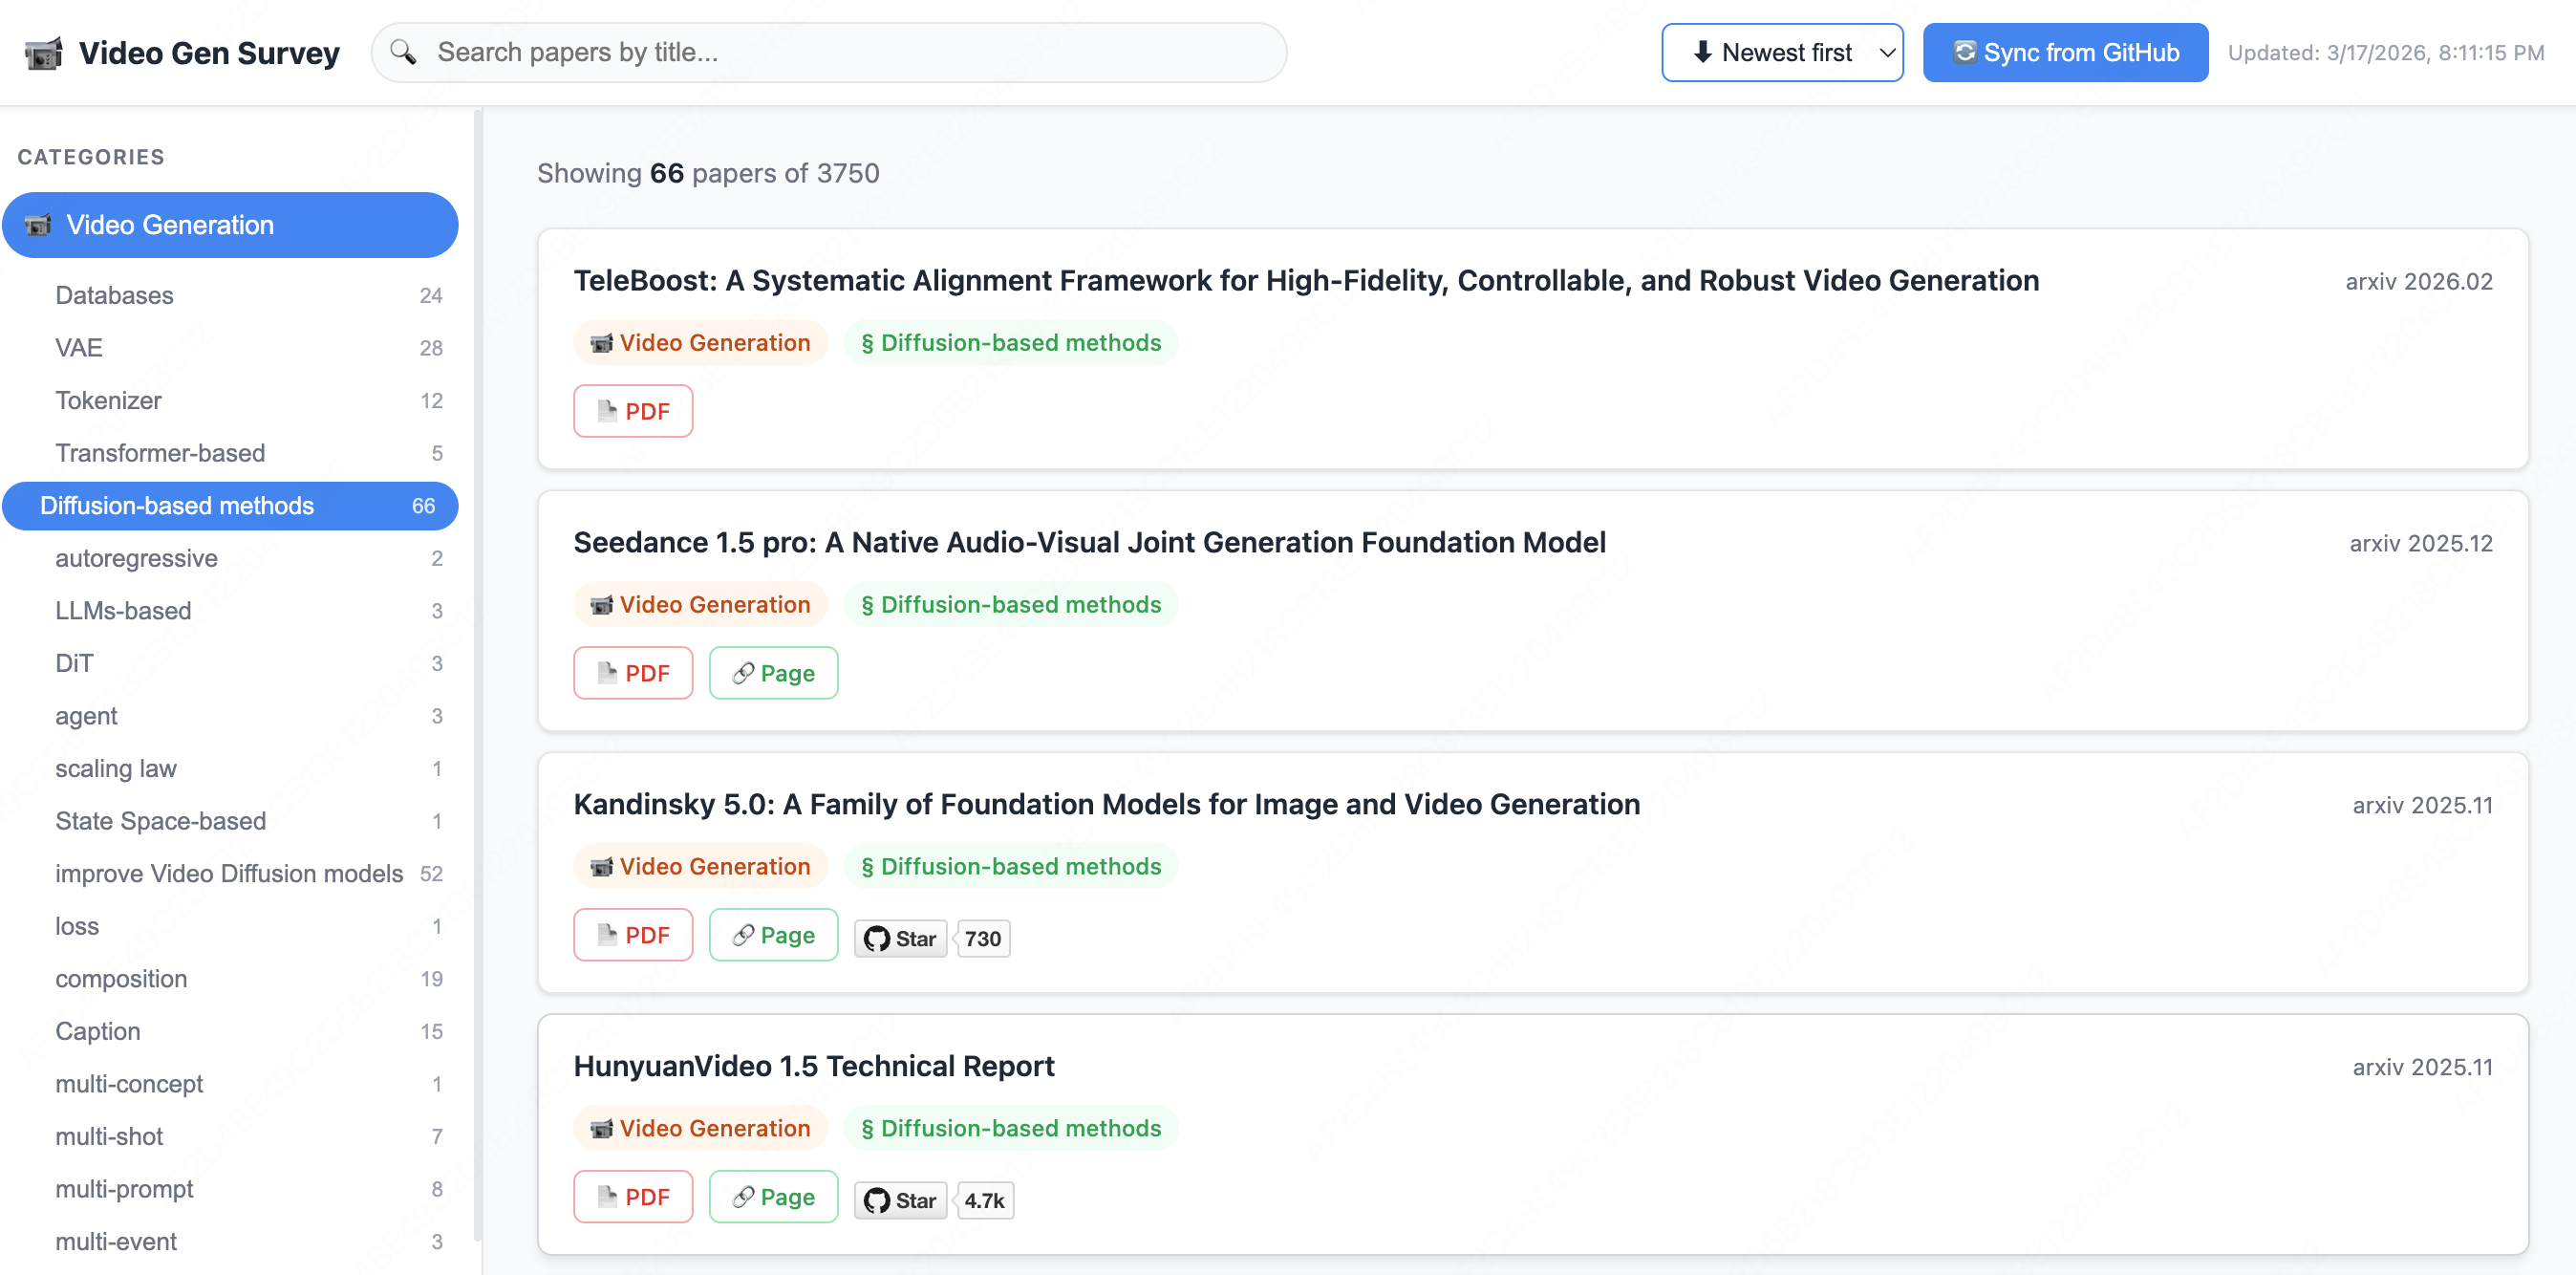
Task: Select Diffusion-based methods subcategory
Action: pos(230,506)
